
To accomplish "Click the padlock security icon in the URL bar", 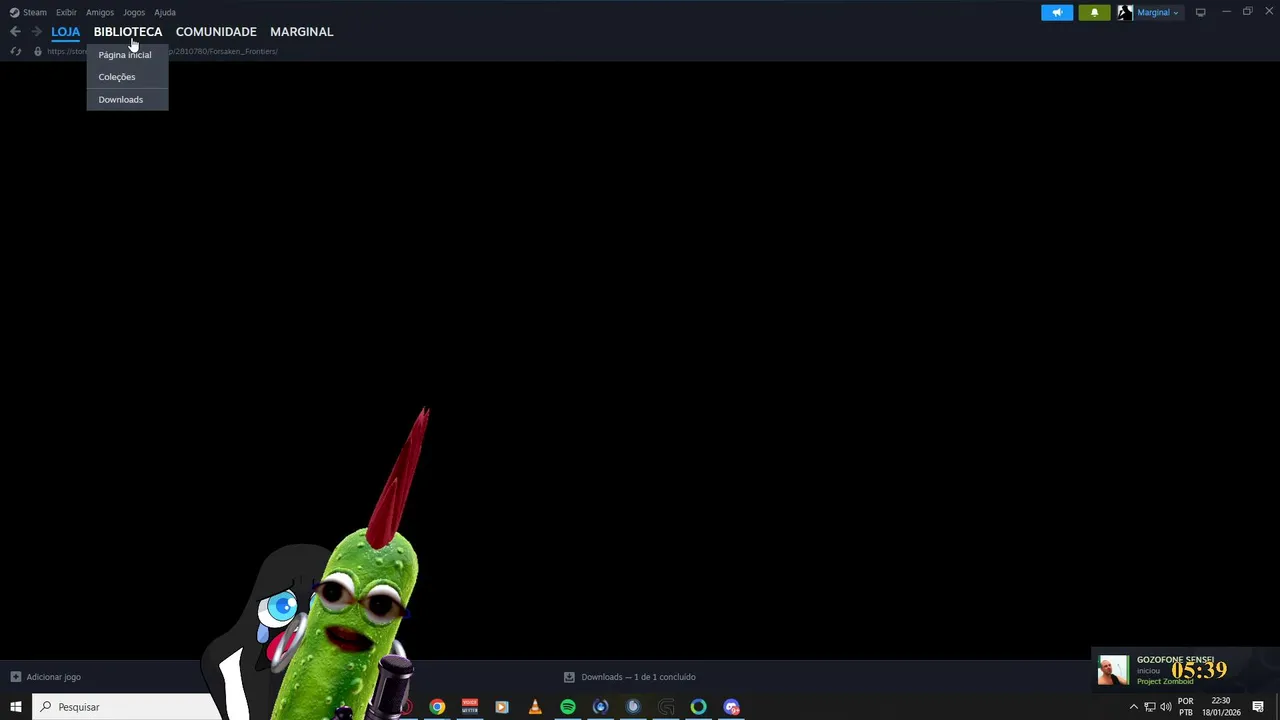I will (38, 51).
